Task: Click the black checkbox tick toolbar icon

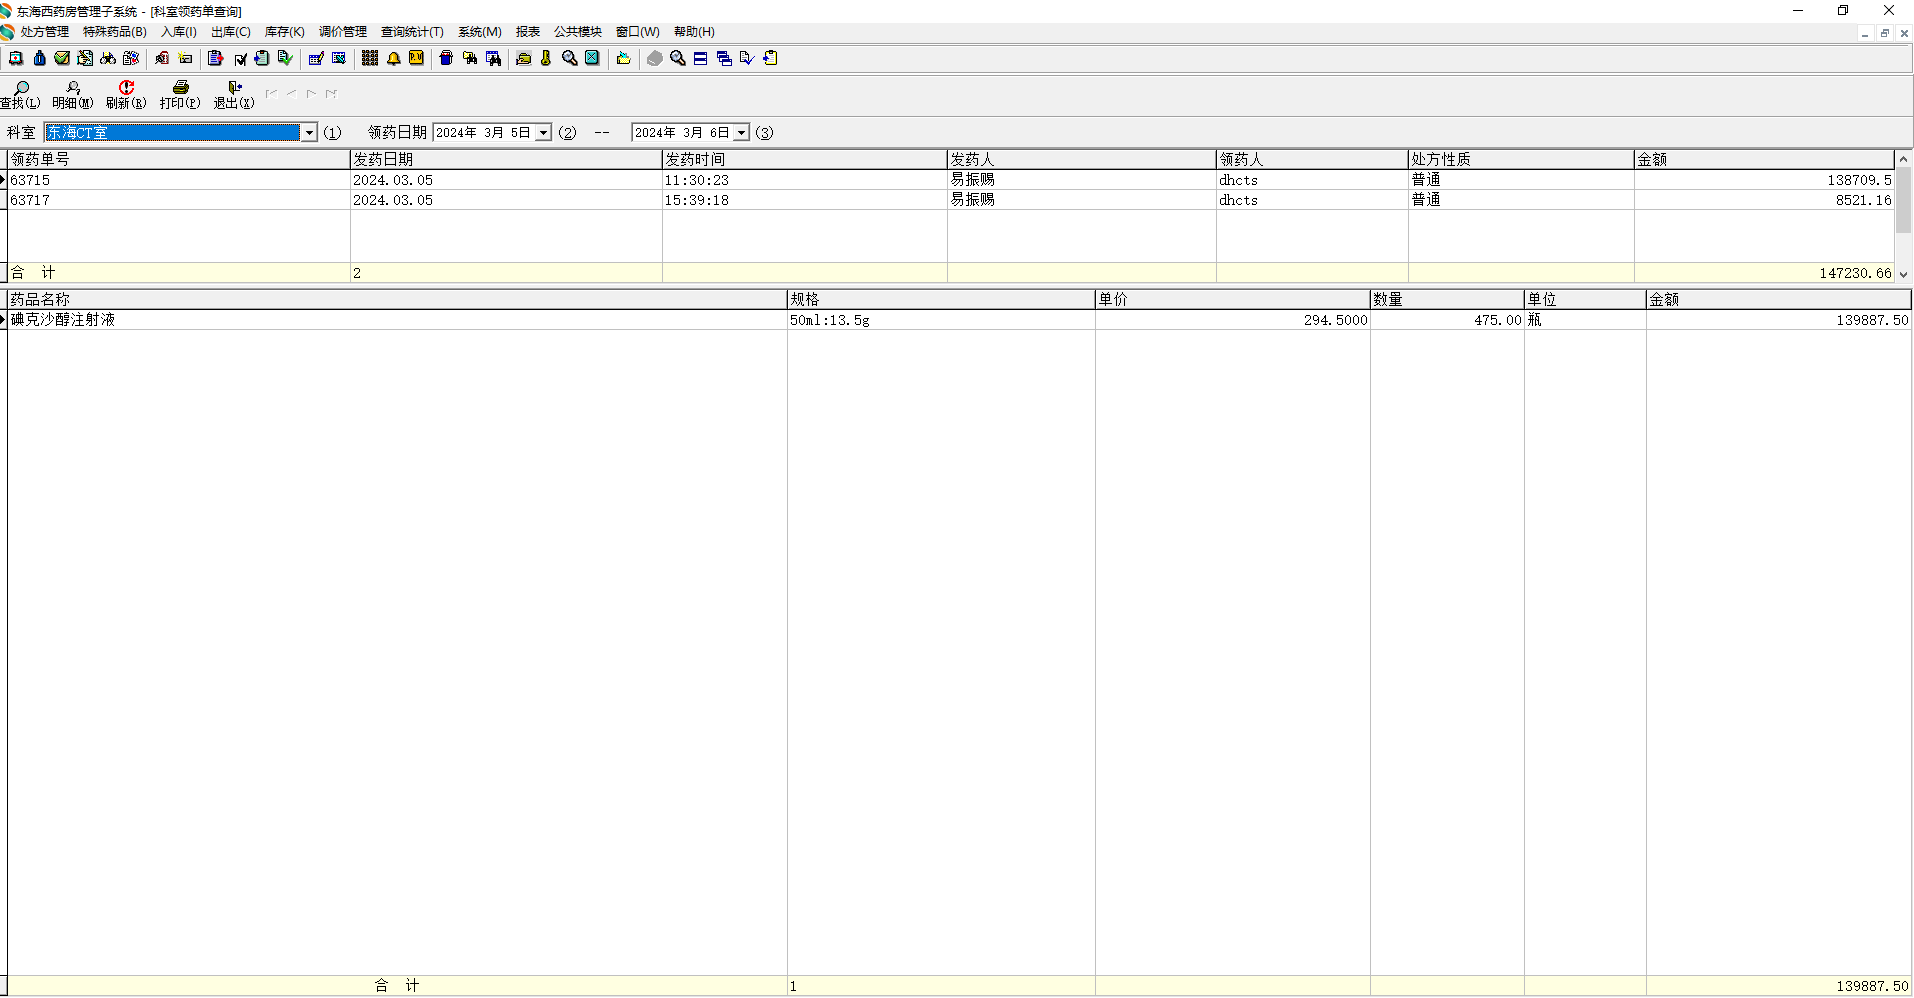Action: [x=240, y=59]
